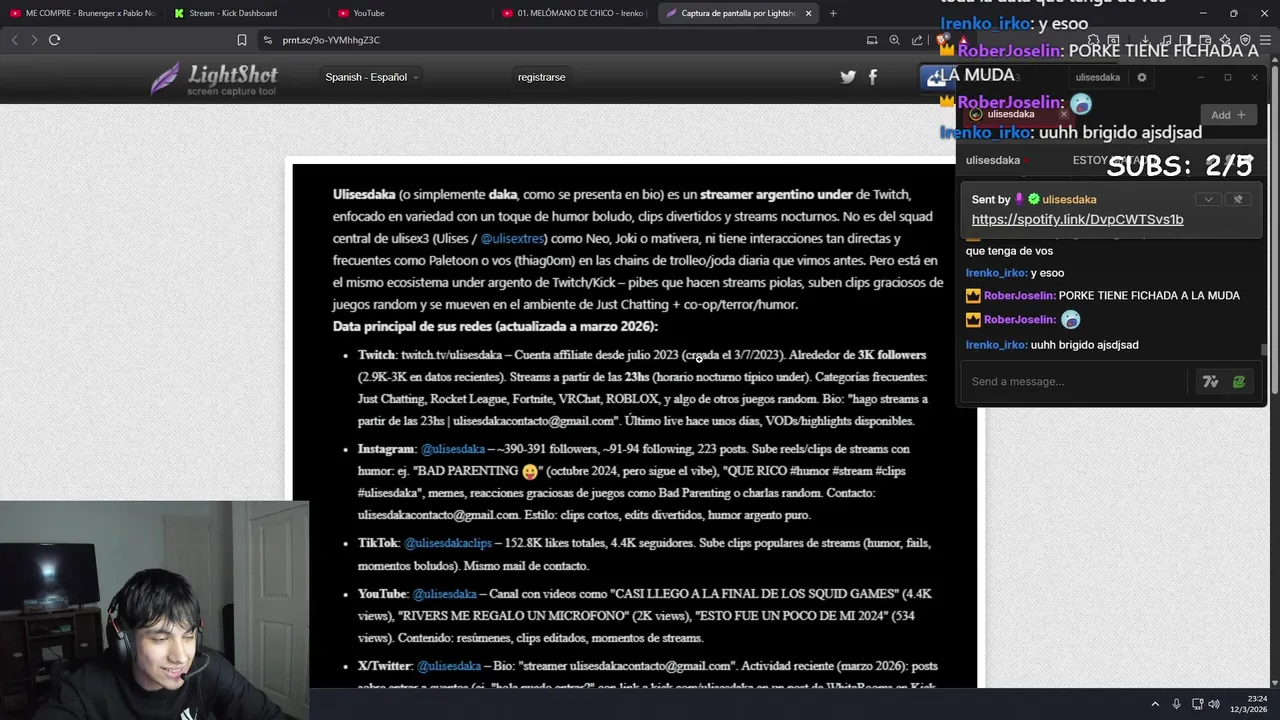
Task: Open TikTok @ulisesdakaclips link
Action: point(448,543)
